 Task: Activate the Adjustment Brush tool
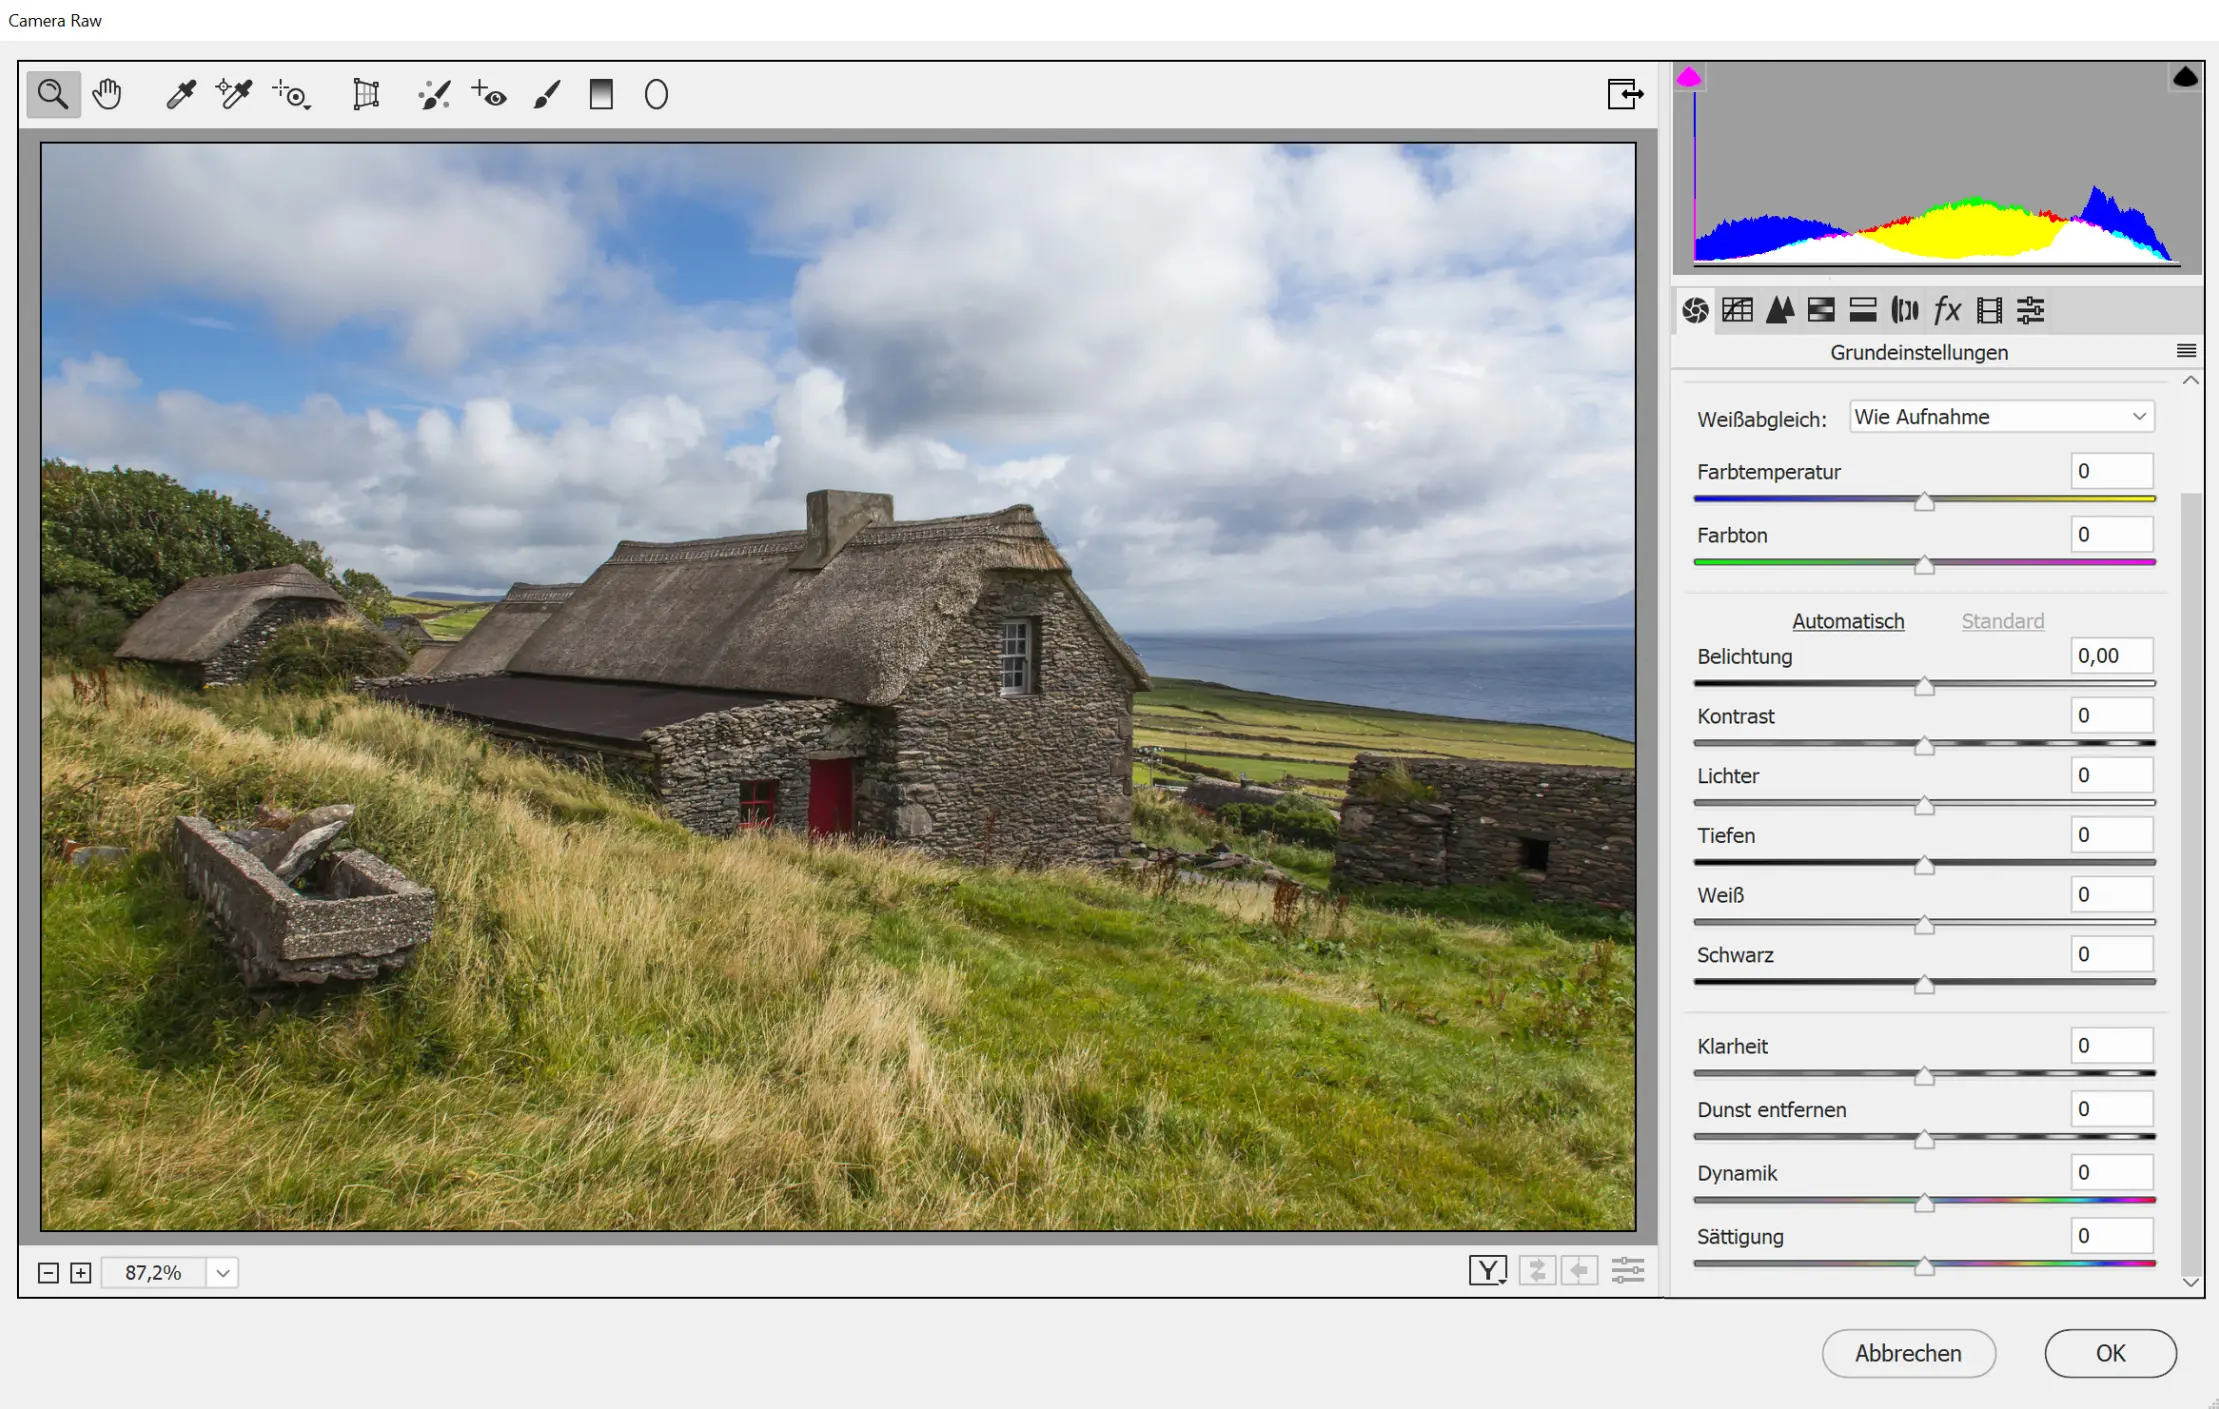547,95
